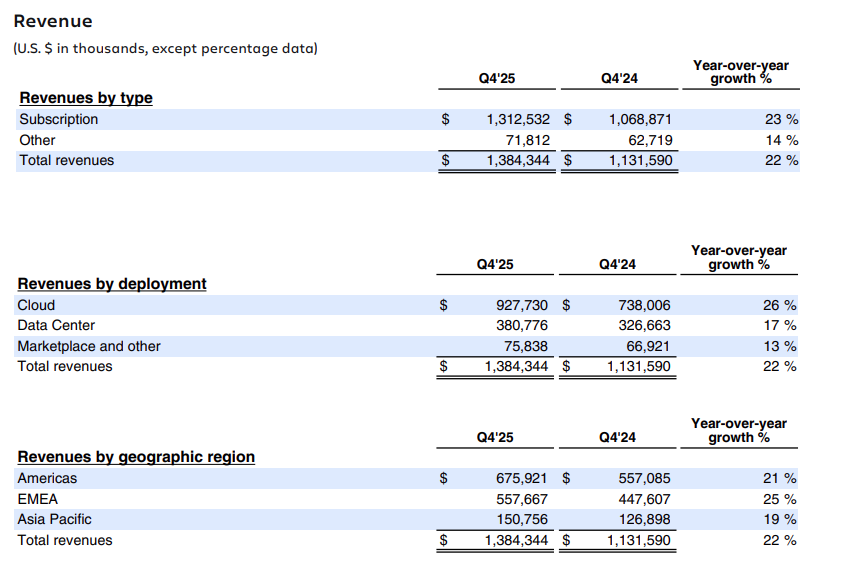Click the Revenues by geographic region header
Image resolution: width=847 pixels, height=576 pixels.
[x=136, y=457]
